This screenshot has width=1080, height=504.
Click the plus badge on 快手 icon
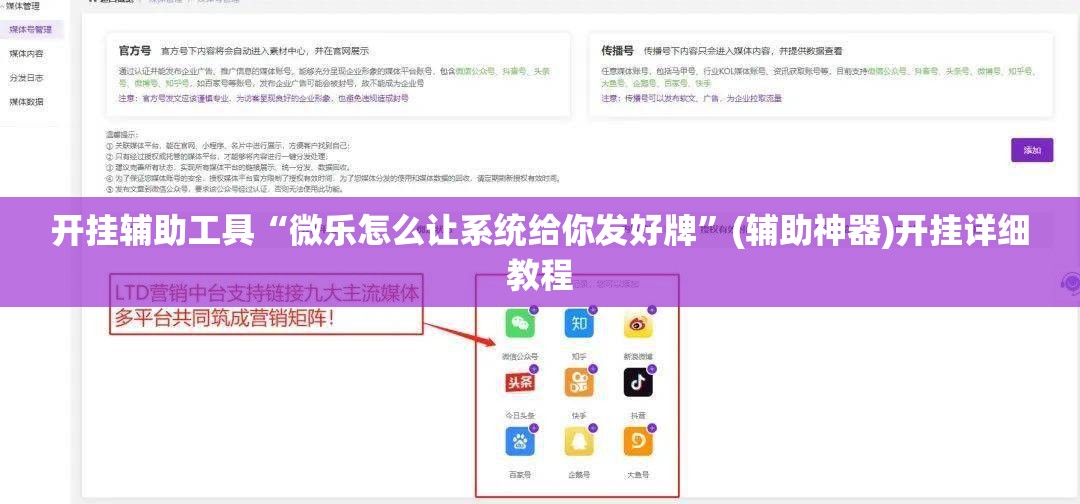(593, 369)
